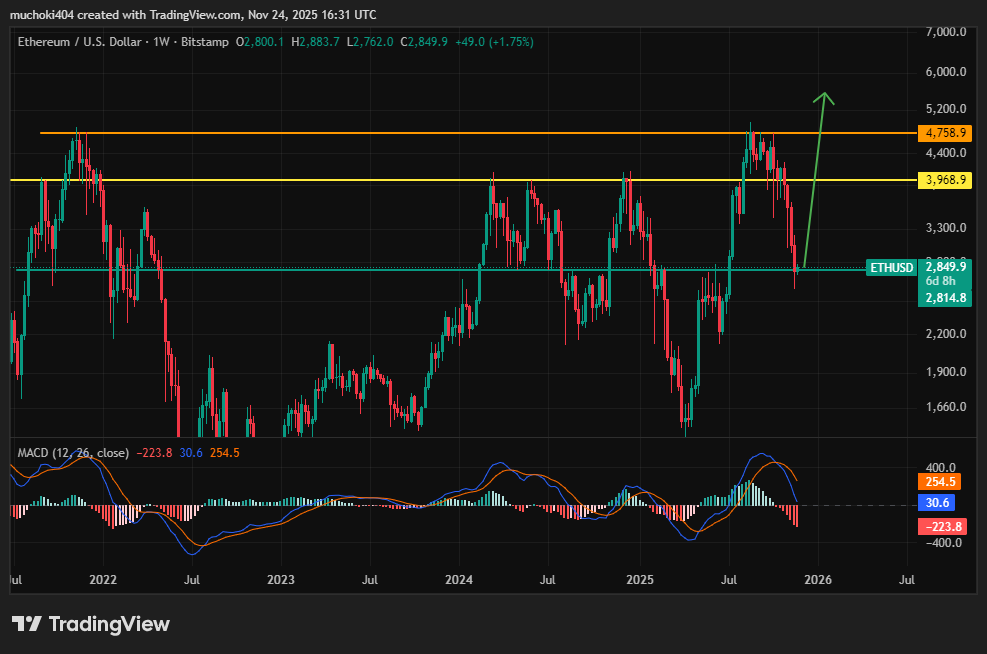The width and height of the screenshot is (987, 654).
Task: Click the yellow 3,968.9 price level label
Action: [944, 181]
